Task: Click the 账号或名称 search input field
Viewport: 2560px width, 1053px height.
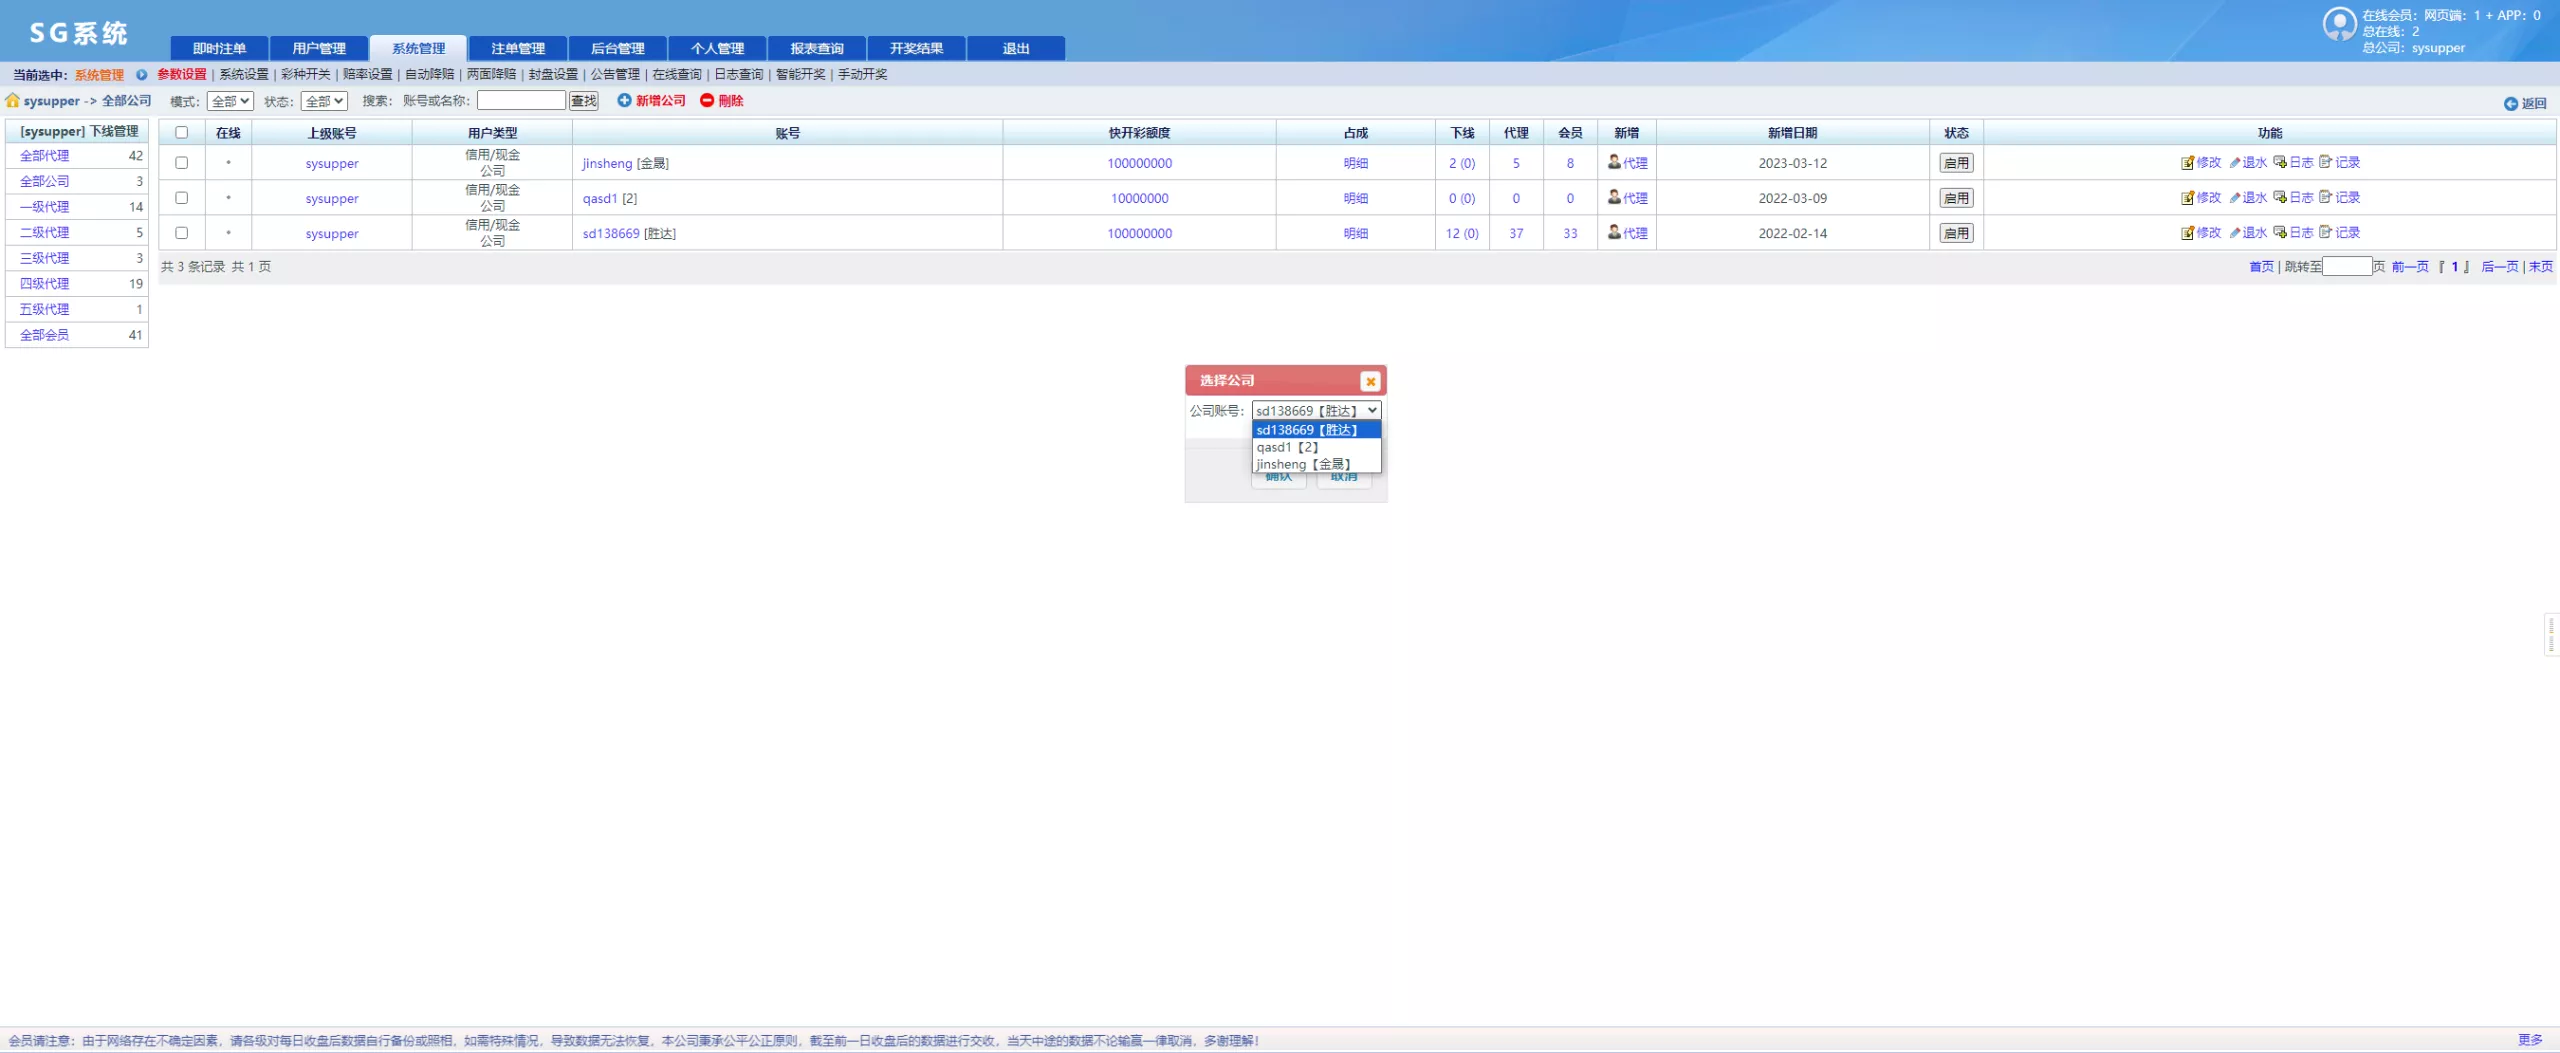Action: coord(521,101)
